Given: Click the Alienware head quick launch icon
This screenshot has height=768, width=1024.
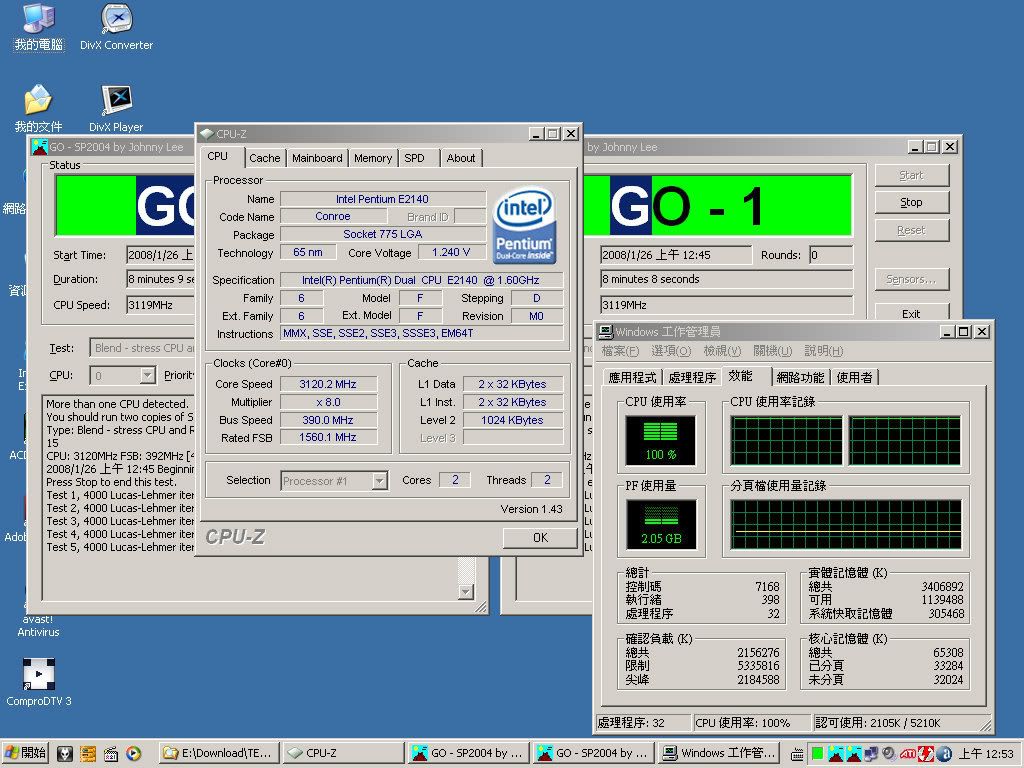Looking at the screenshot, I should click(x=64, y=753).
